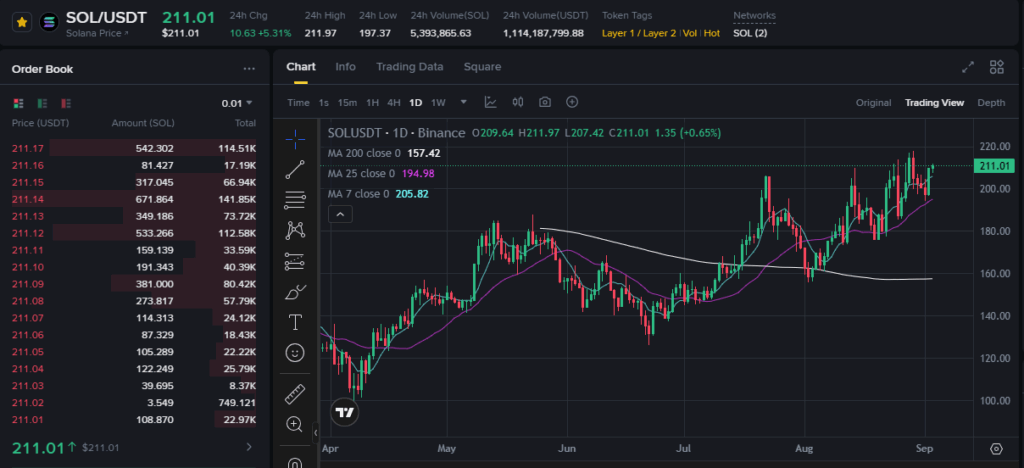Image resolution: width=1024 pixels, height=468 pixels.
Task: Select the crosshair cursor tool
Action: 295,138
